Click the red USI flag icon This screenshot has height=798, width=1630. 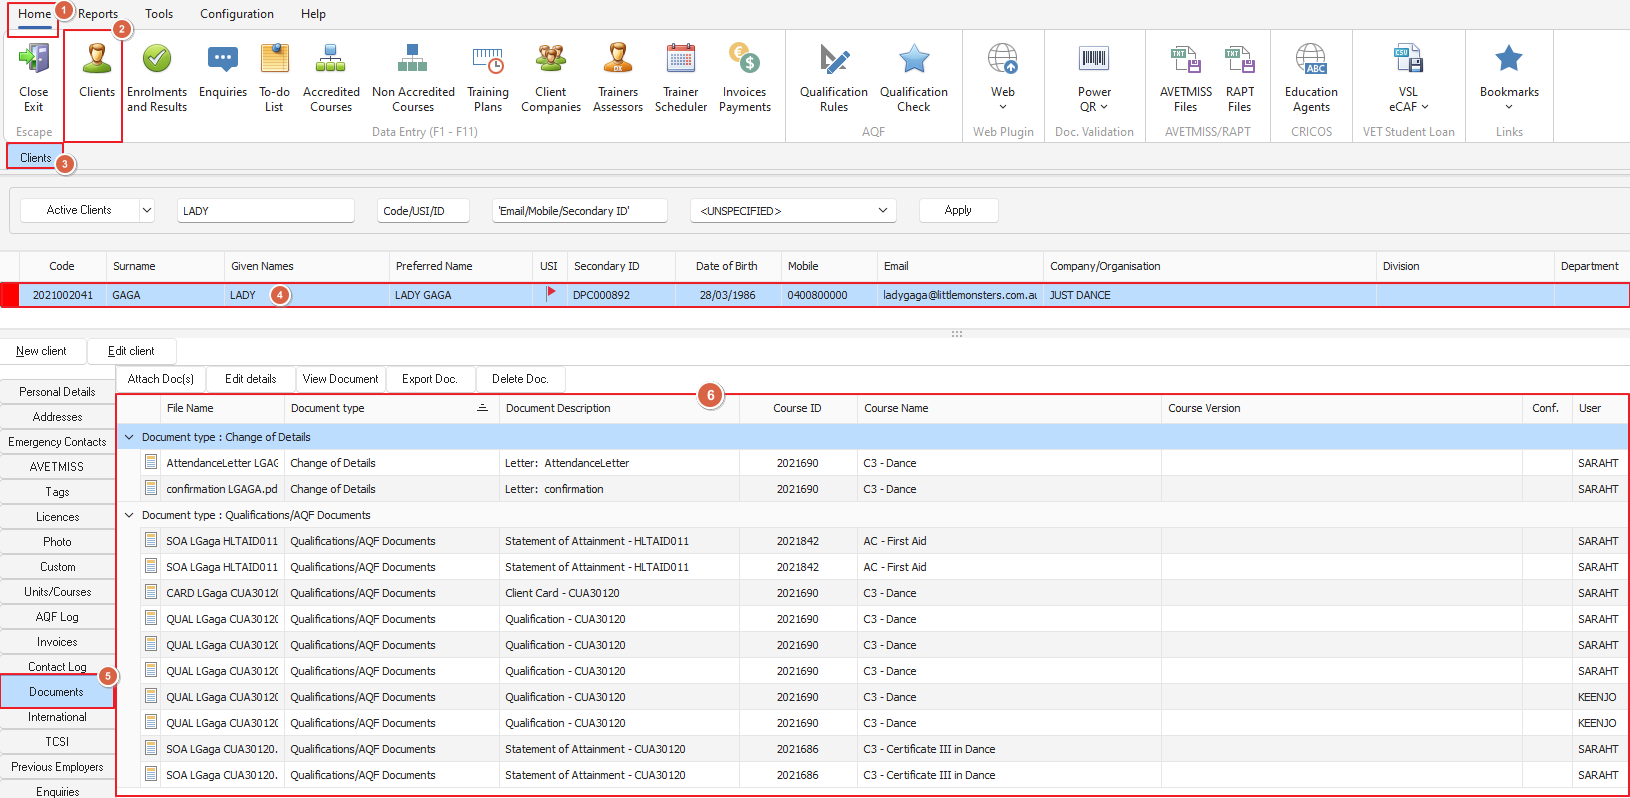coord(550,293)
